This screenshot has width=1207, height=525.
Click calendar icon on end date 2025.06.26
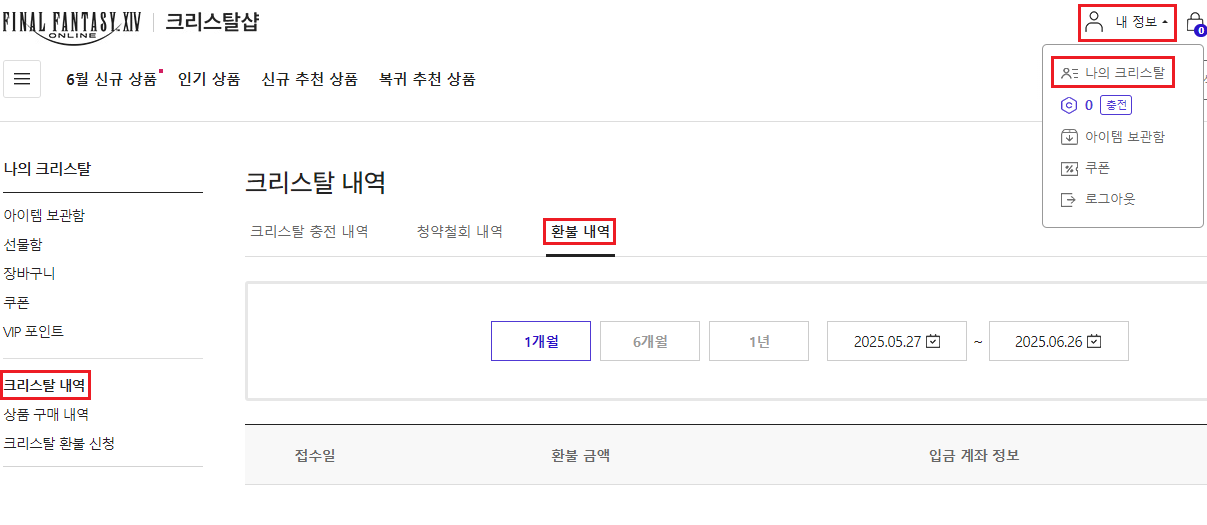(1094, 341)
